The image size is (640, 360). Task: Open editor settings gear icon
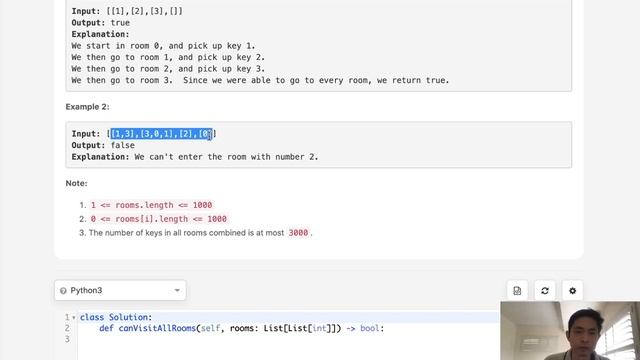[x=572, y=291]
